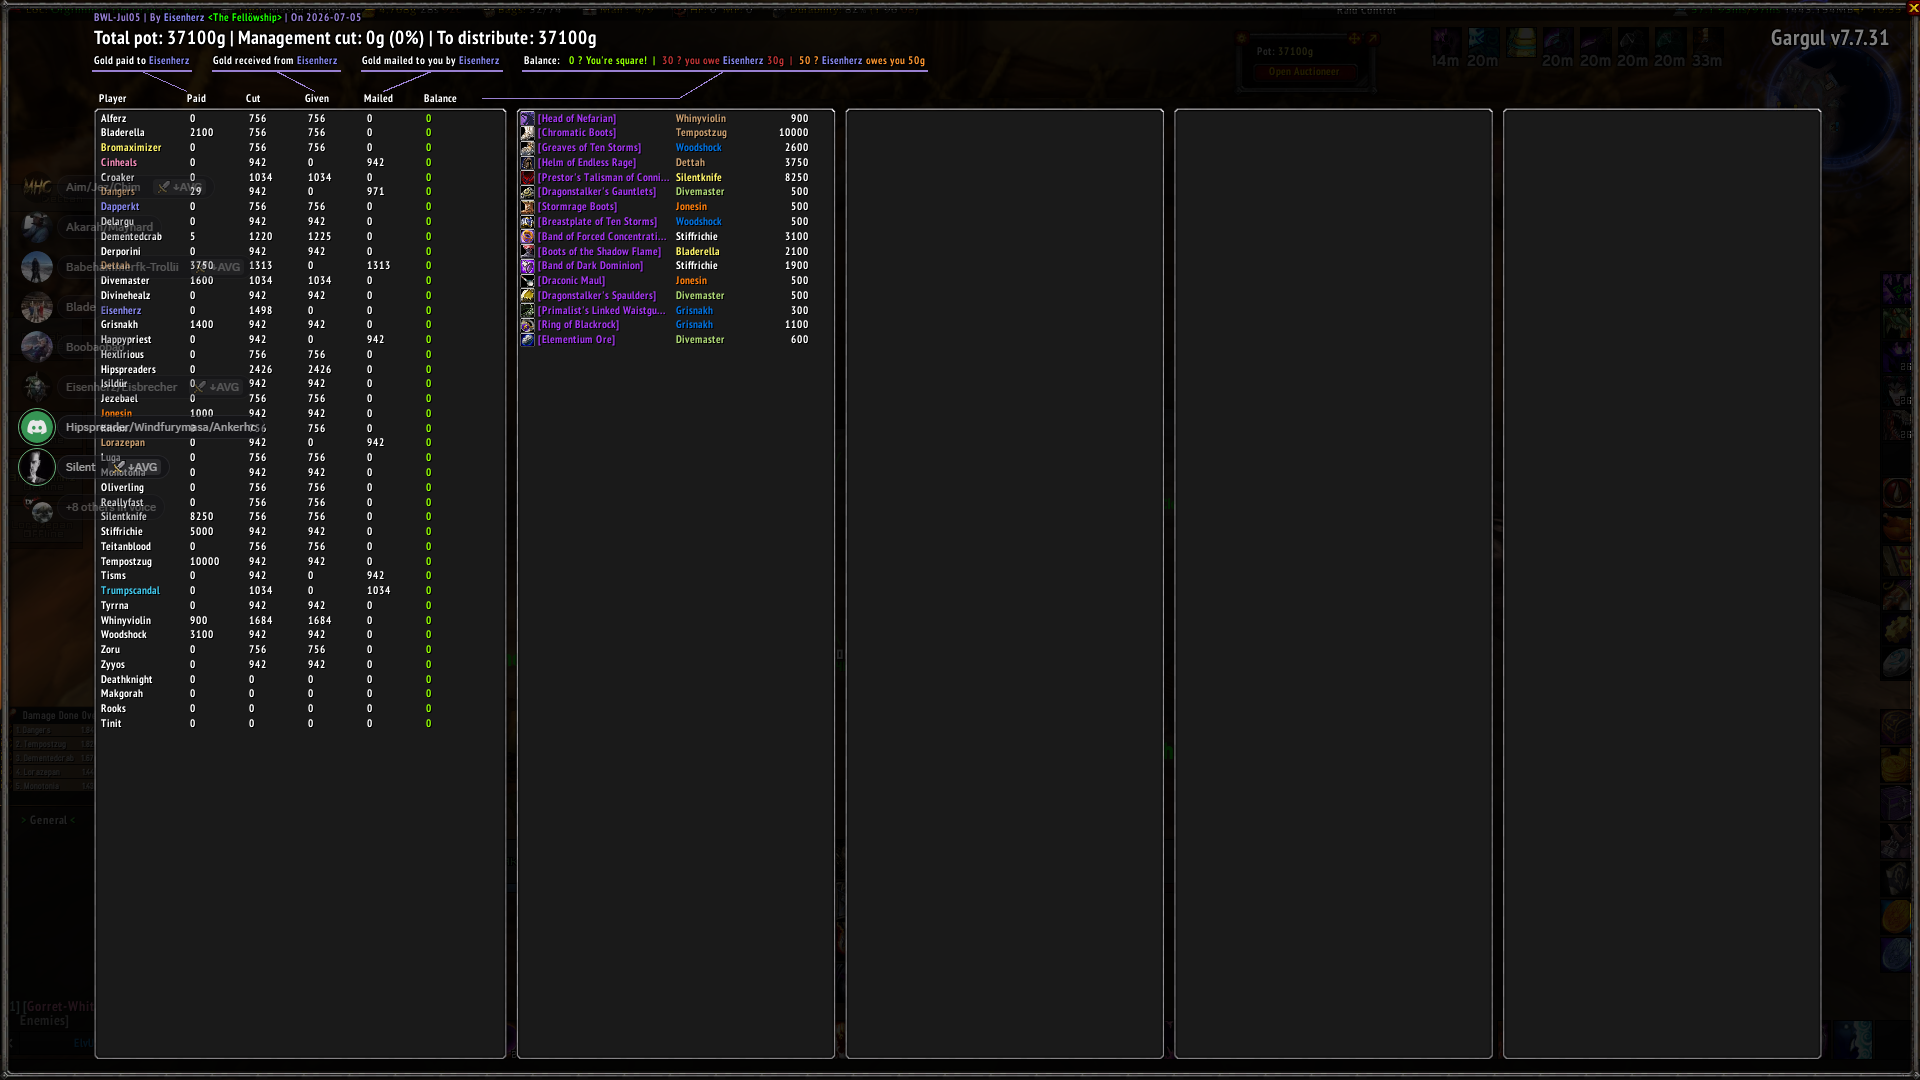Click Whinyviolin beside Head of Nefarian
Viewport: 1920px width, 1080px height.
click(x=701, y=118)
